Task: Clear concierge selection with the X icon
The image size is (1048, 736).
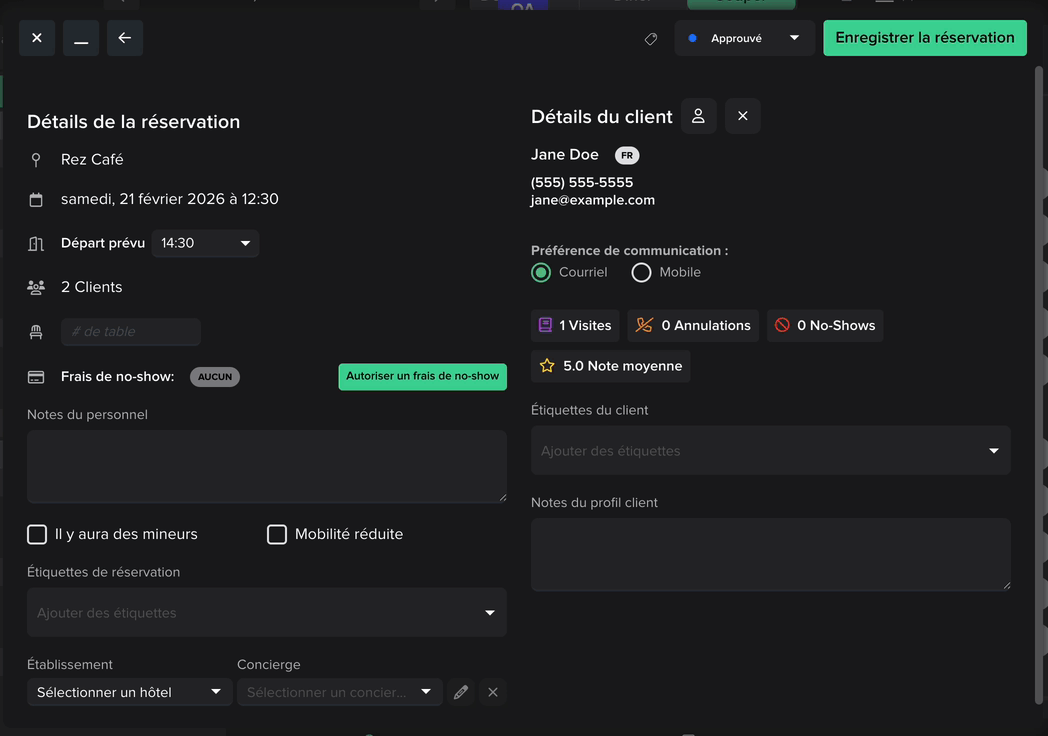Action: point(492,692)
